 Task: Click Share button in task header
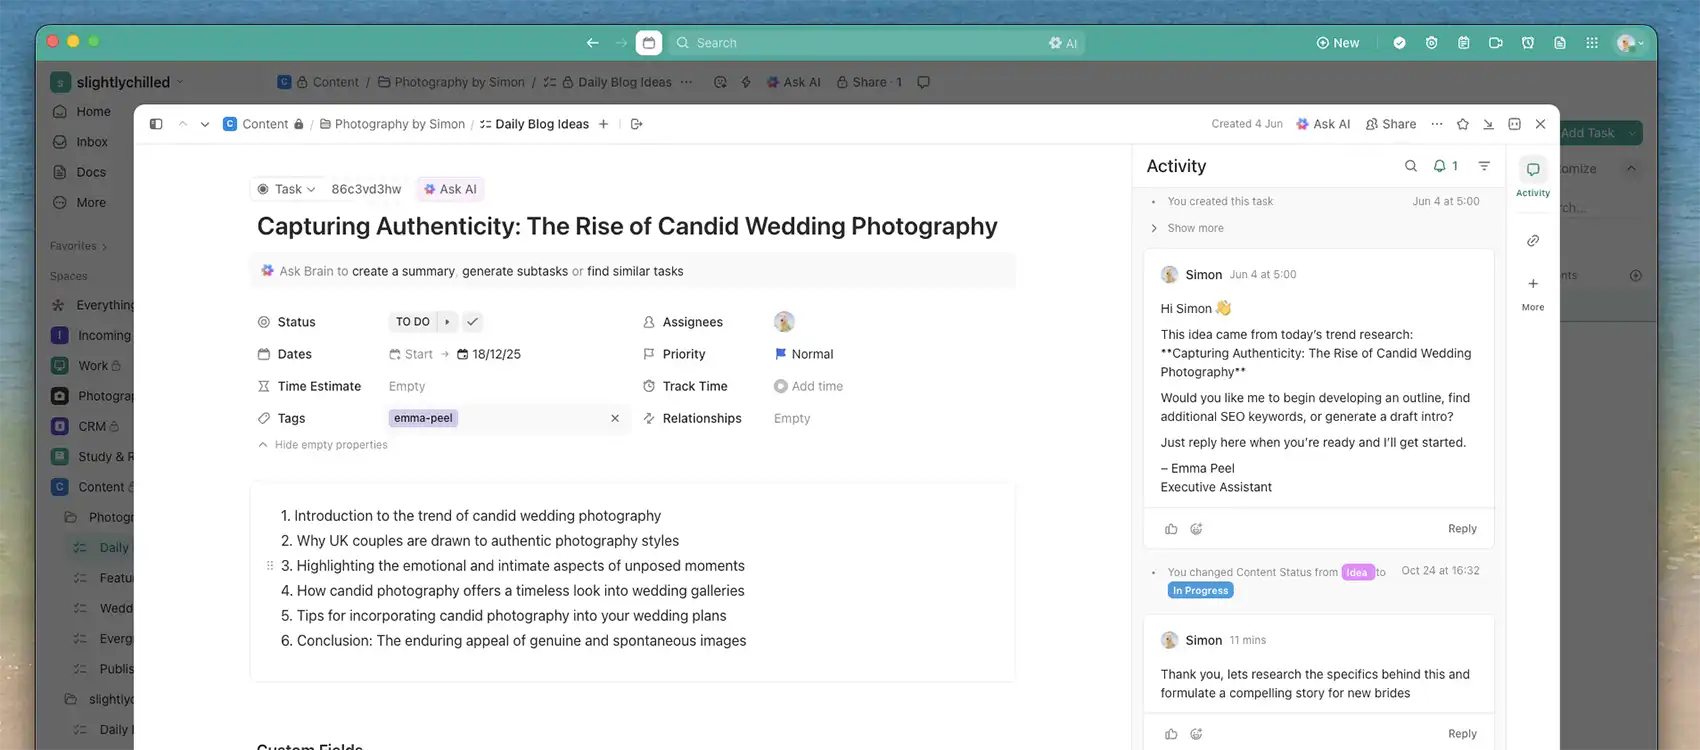pyautogui.click(x=1391, y=124)
